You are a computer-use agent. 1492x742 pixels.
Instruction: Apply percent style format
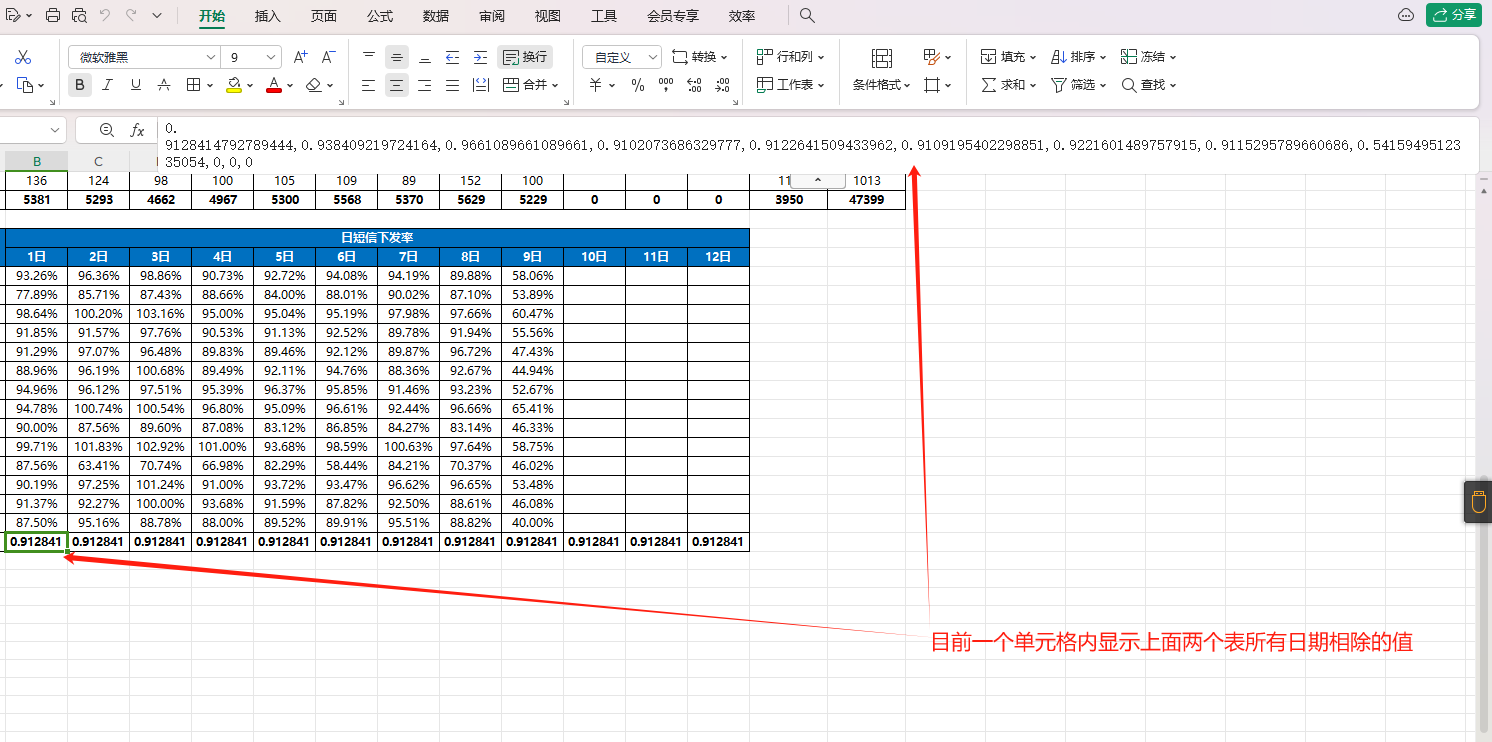pos(638,85)
